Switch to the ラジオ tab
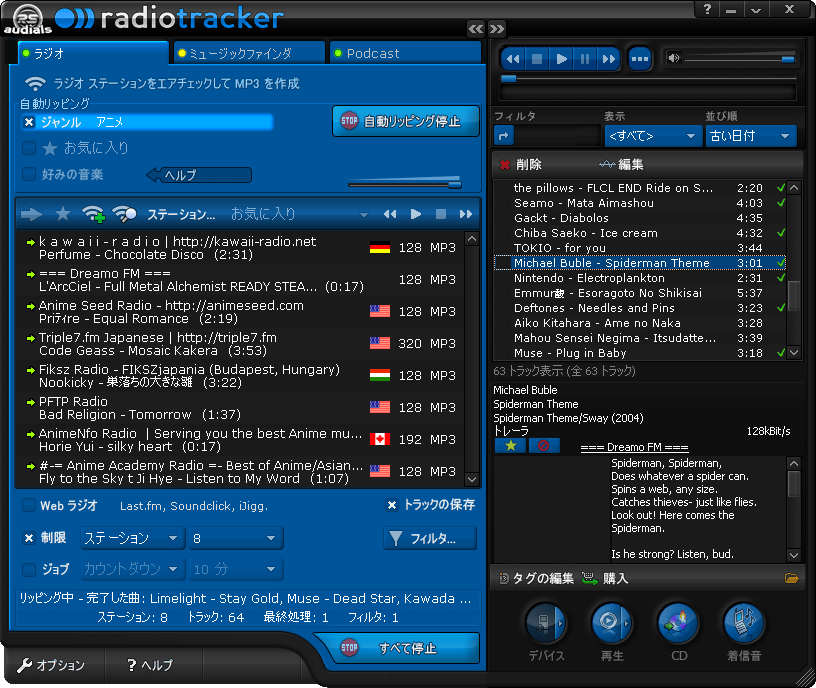The height and width of the screenshot is (688, 816). tap(92, 53)
